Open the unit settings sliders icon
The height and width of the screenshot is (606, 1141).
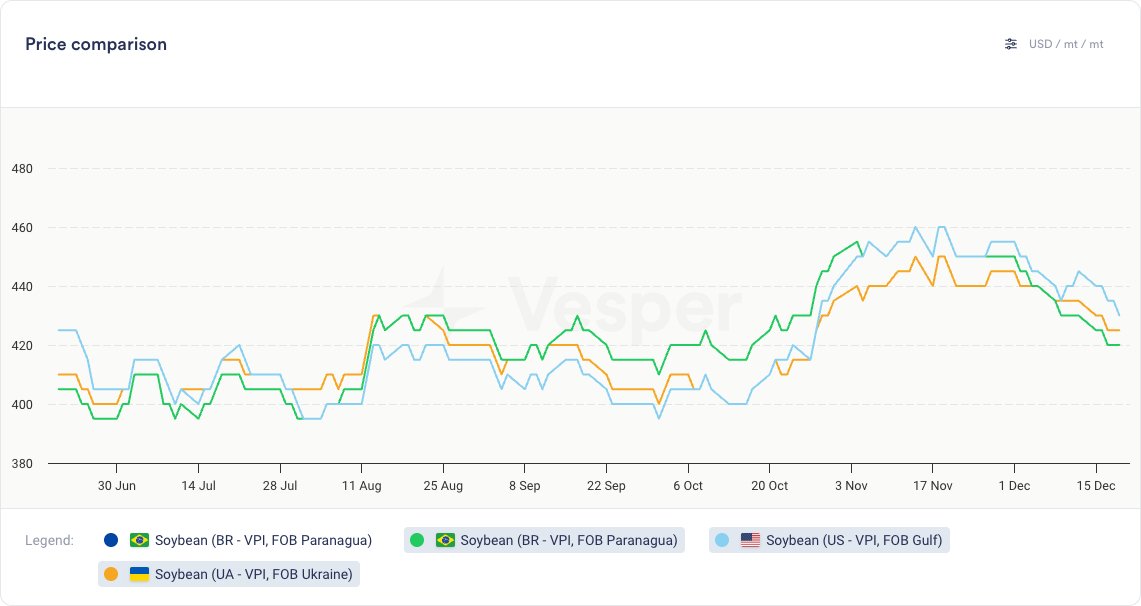(1011, 44)
